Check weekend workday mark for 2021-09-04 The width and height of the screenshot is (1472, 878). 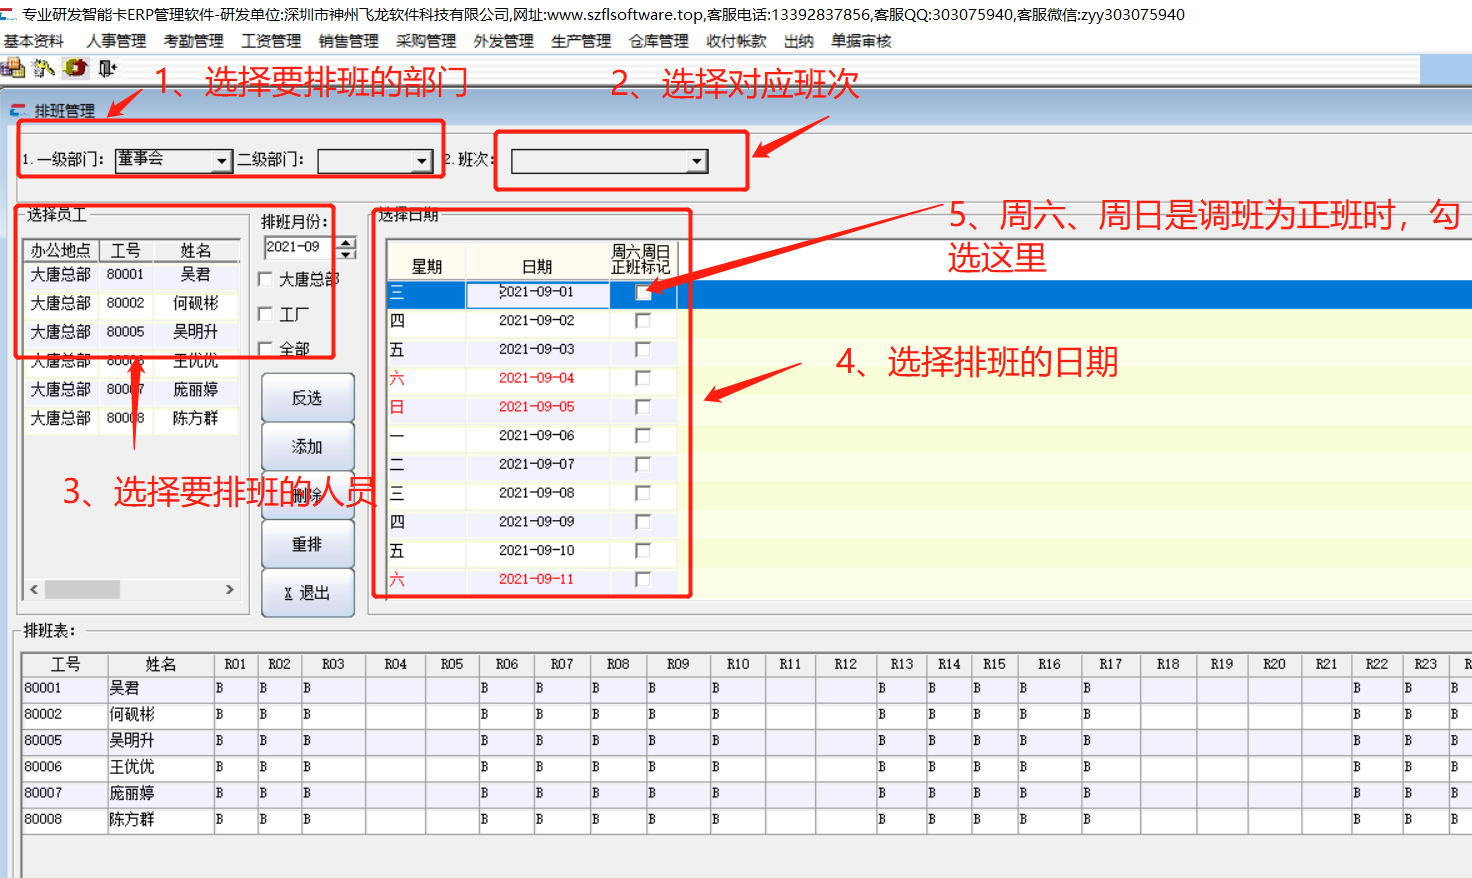coord(643,378)
